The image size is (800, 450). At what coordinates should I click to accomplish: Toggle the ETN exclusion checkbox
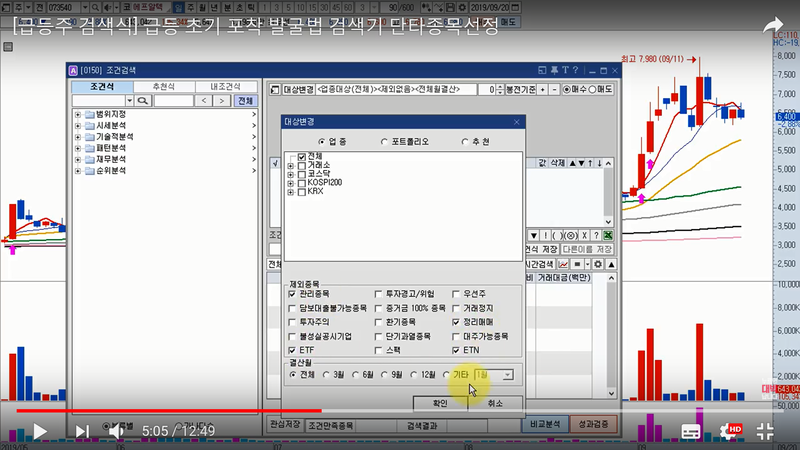456,351
